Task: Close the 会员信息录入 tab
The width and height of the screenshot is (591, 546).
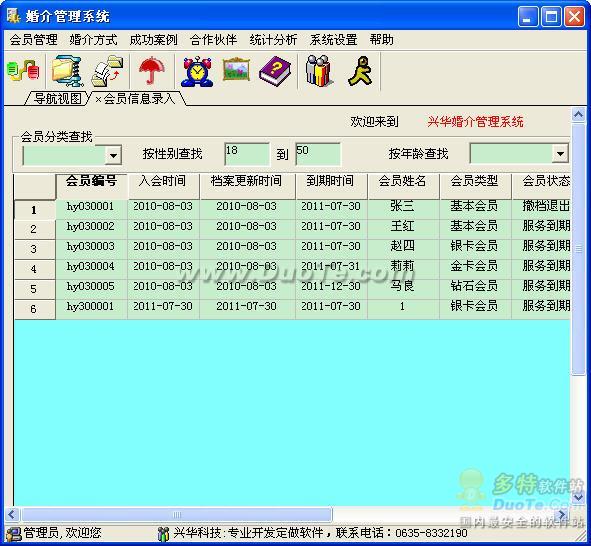Action: click(98, 99)
